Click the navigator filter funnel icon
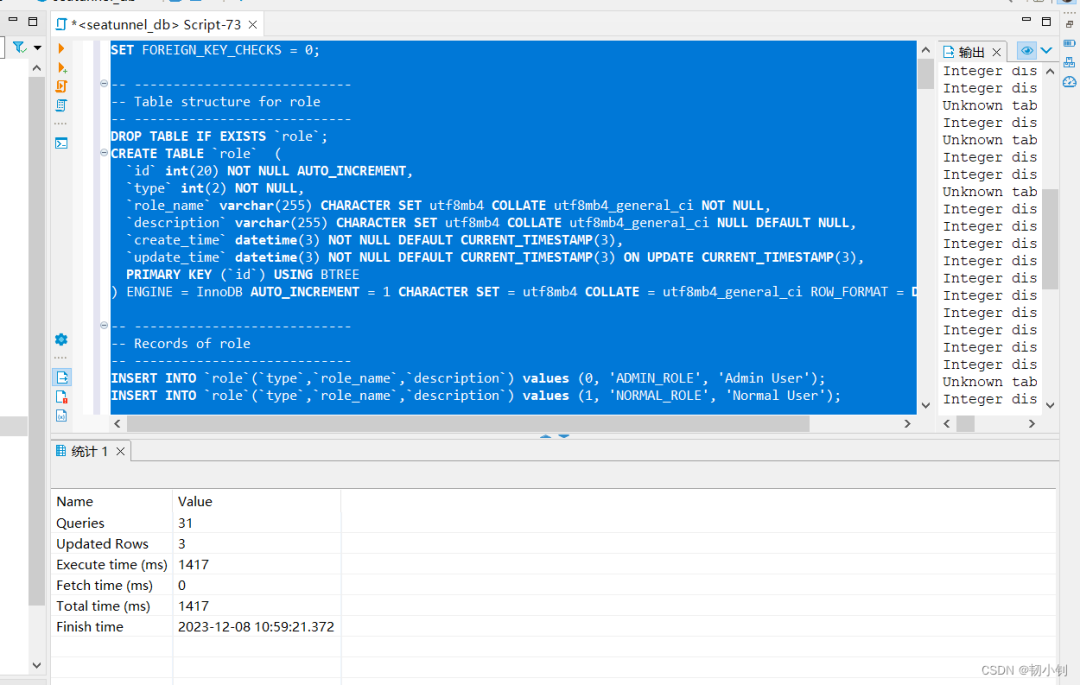This screenshot has height=685, width=1080. tap(19, 48)
